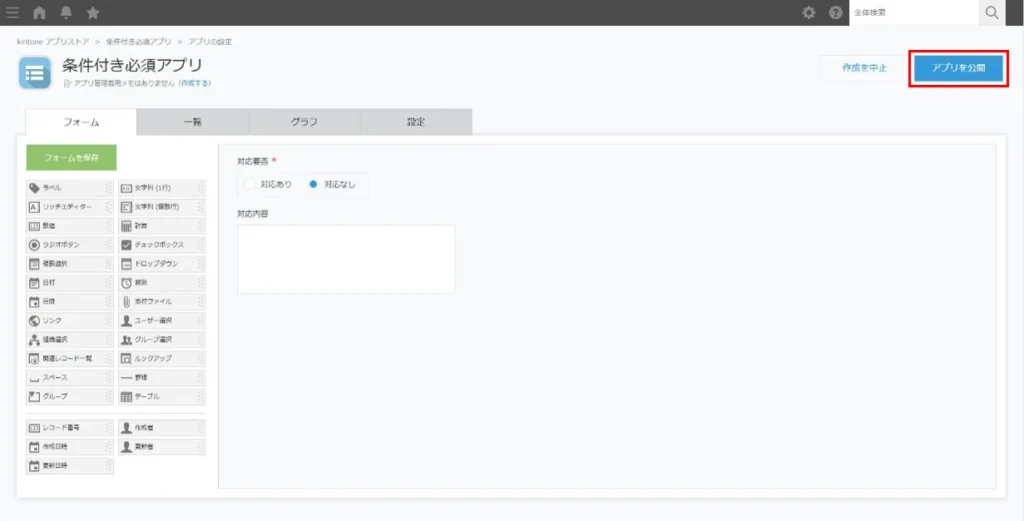This screenshot has height=521, width=1024.
Task: Select the 更新日時 field
Action: 70,466
